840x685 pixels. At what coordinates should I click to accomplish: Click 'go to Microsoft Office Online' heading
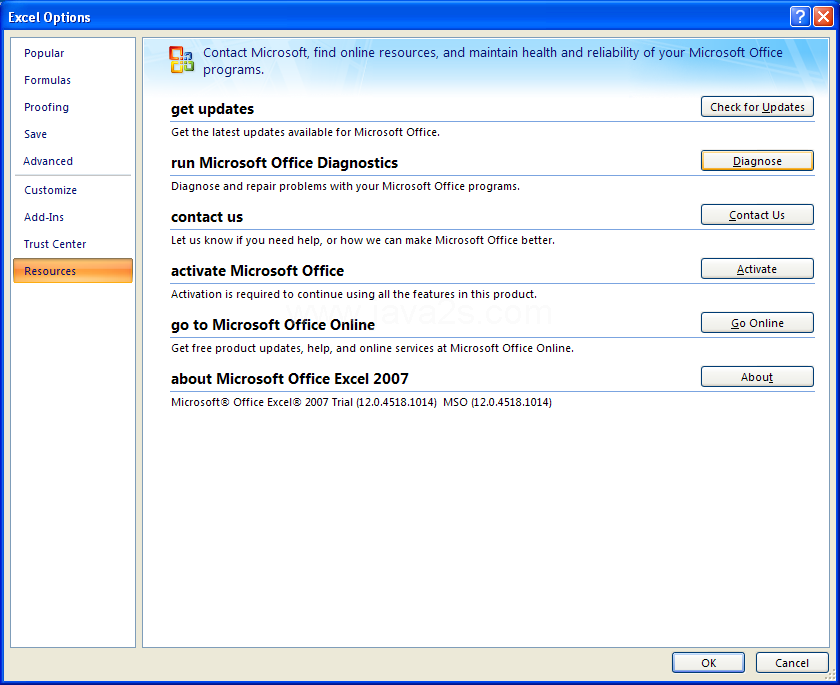click(x=273, y=325)
